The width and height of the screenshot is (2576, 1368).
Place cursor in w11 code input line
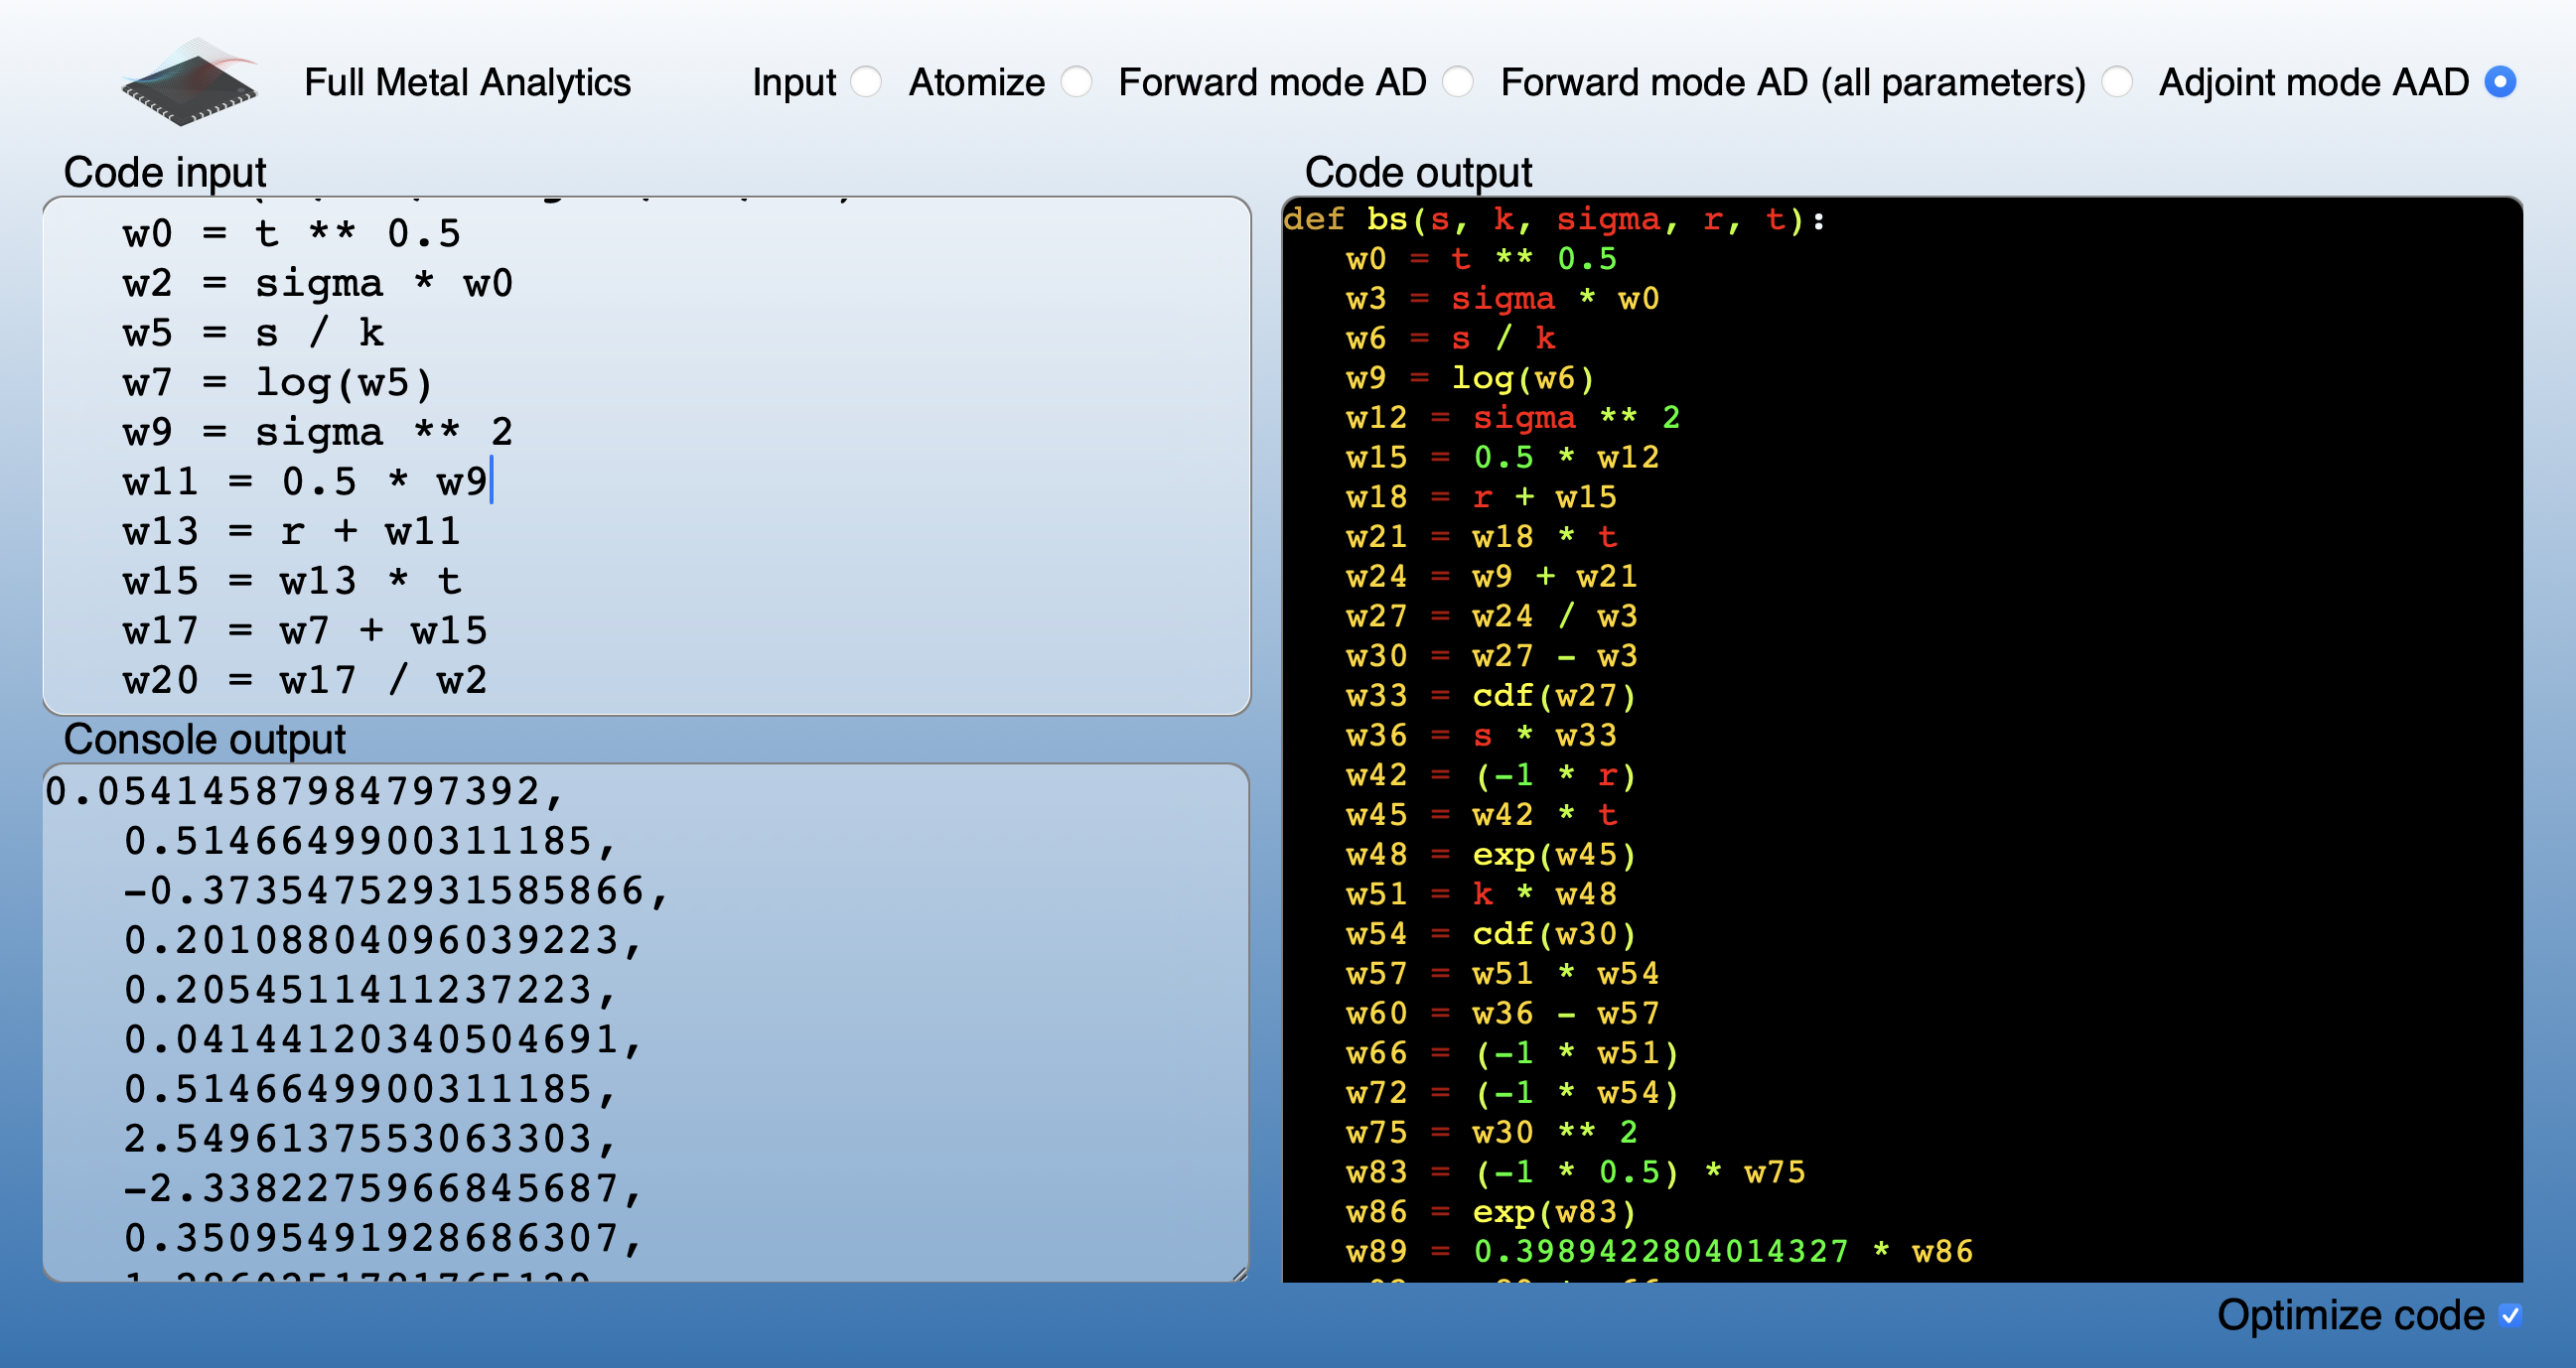[x=305, y=482]
